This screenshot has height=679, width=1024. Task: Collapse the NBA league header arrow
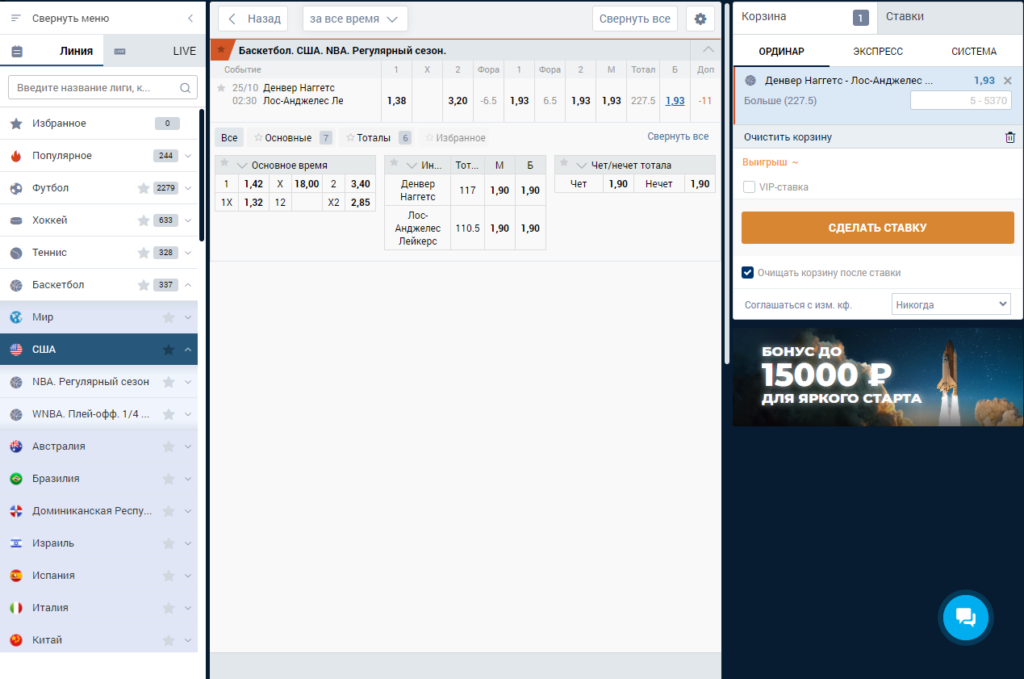pyautogui.click(x=708, y=50)
